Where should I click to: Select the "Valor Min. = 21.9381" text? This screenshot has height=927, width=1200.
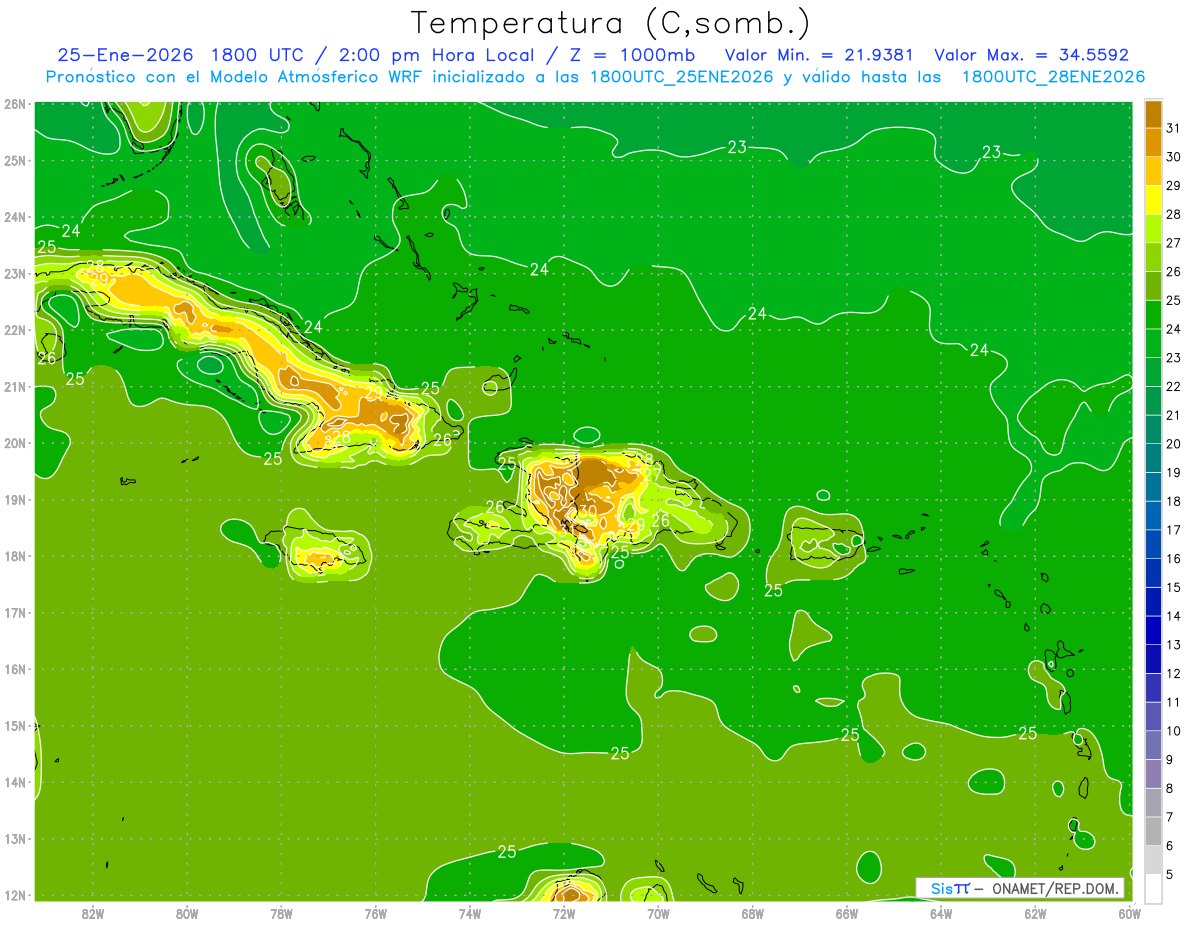point(820,55)
